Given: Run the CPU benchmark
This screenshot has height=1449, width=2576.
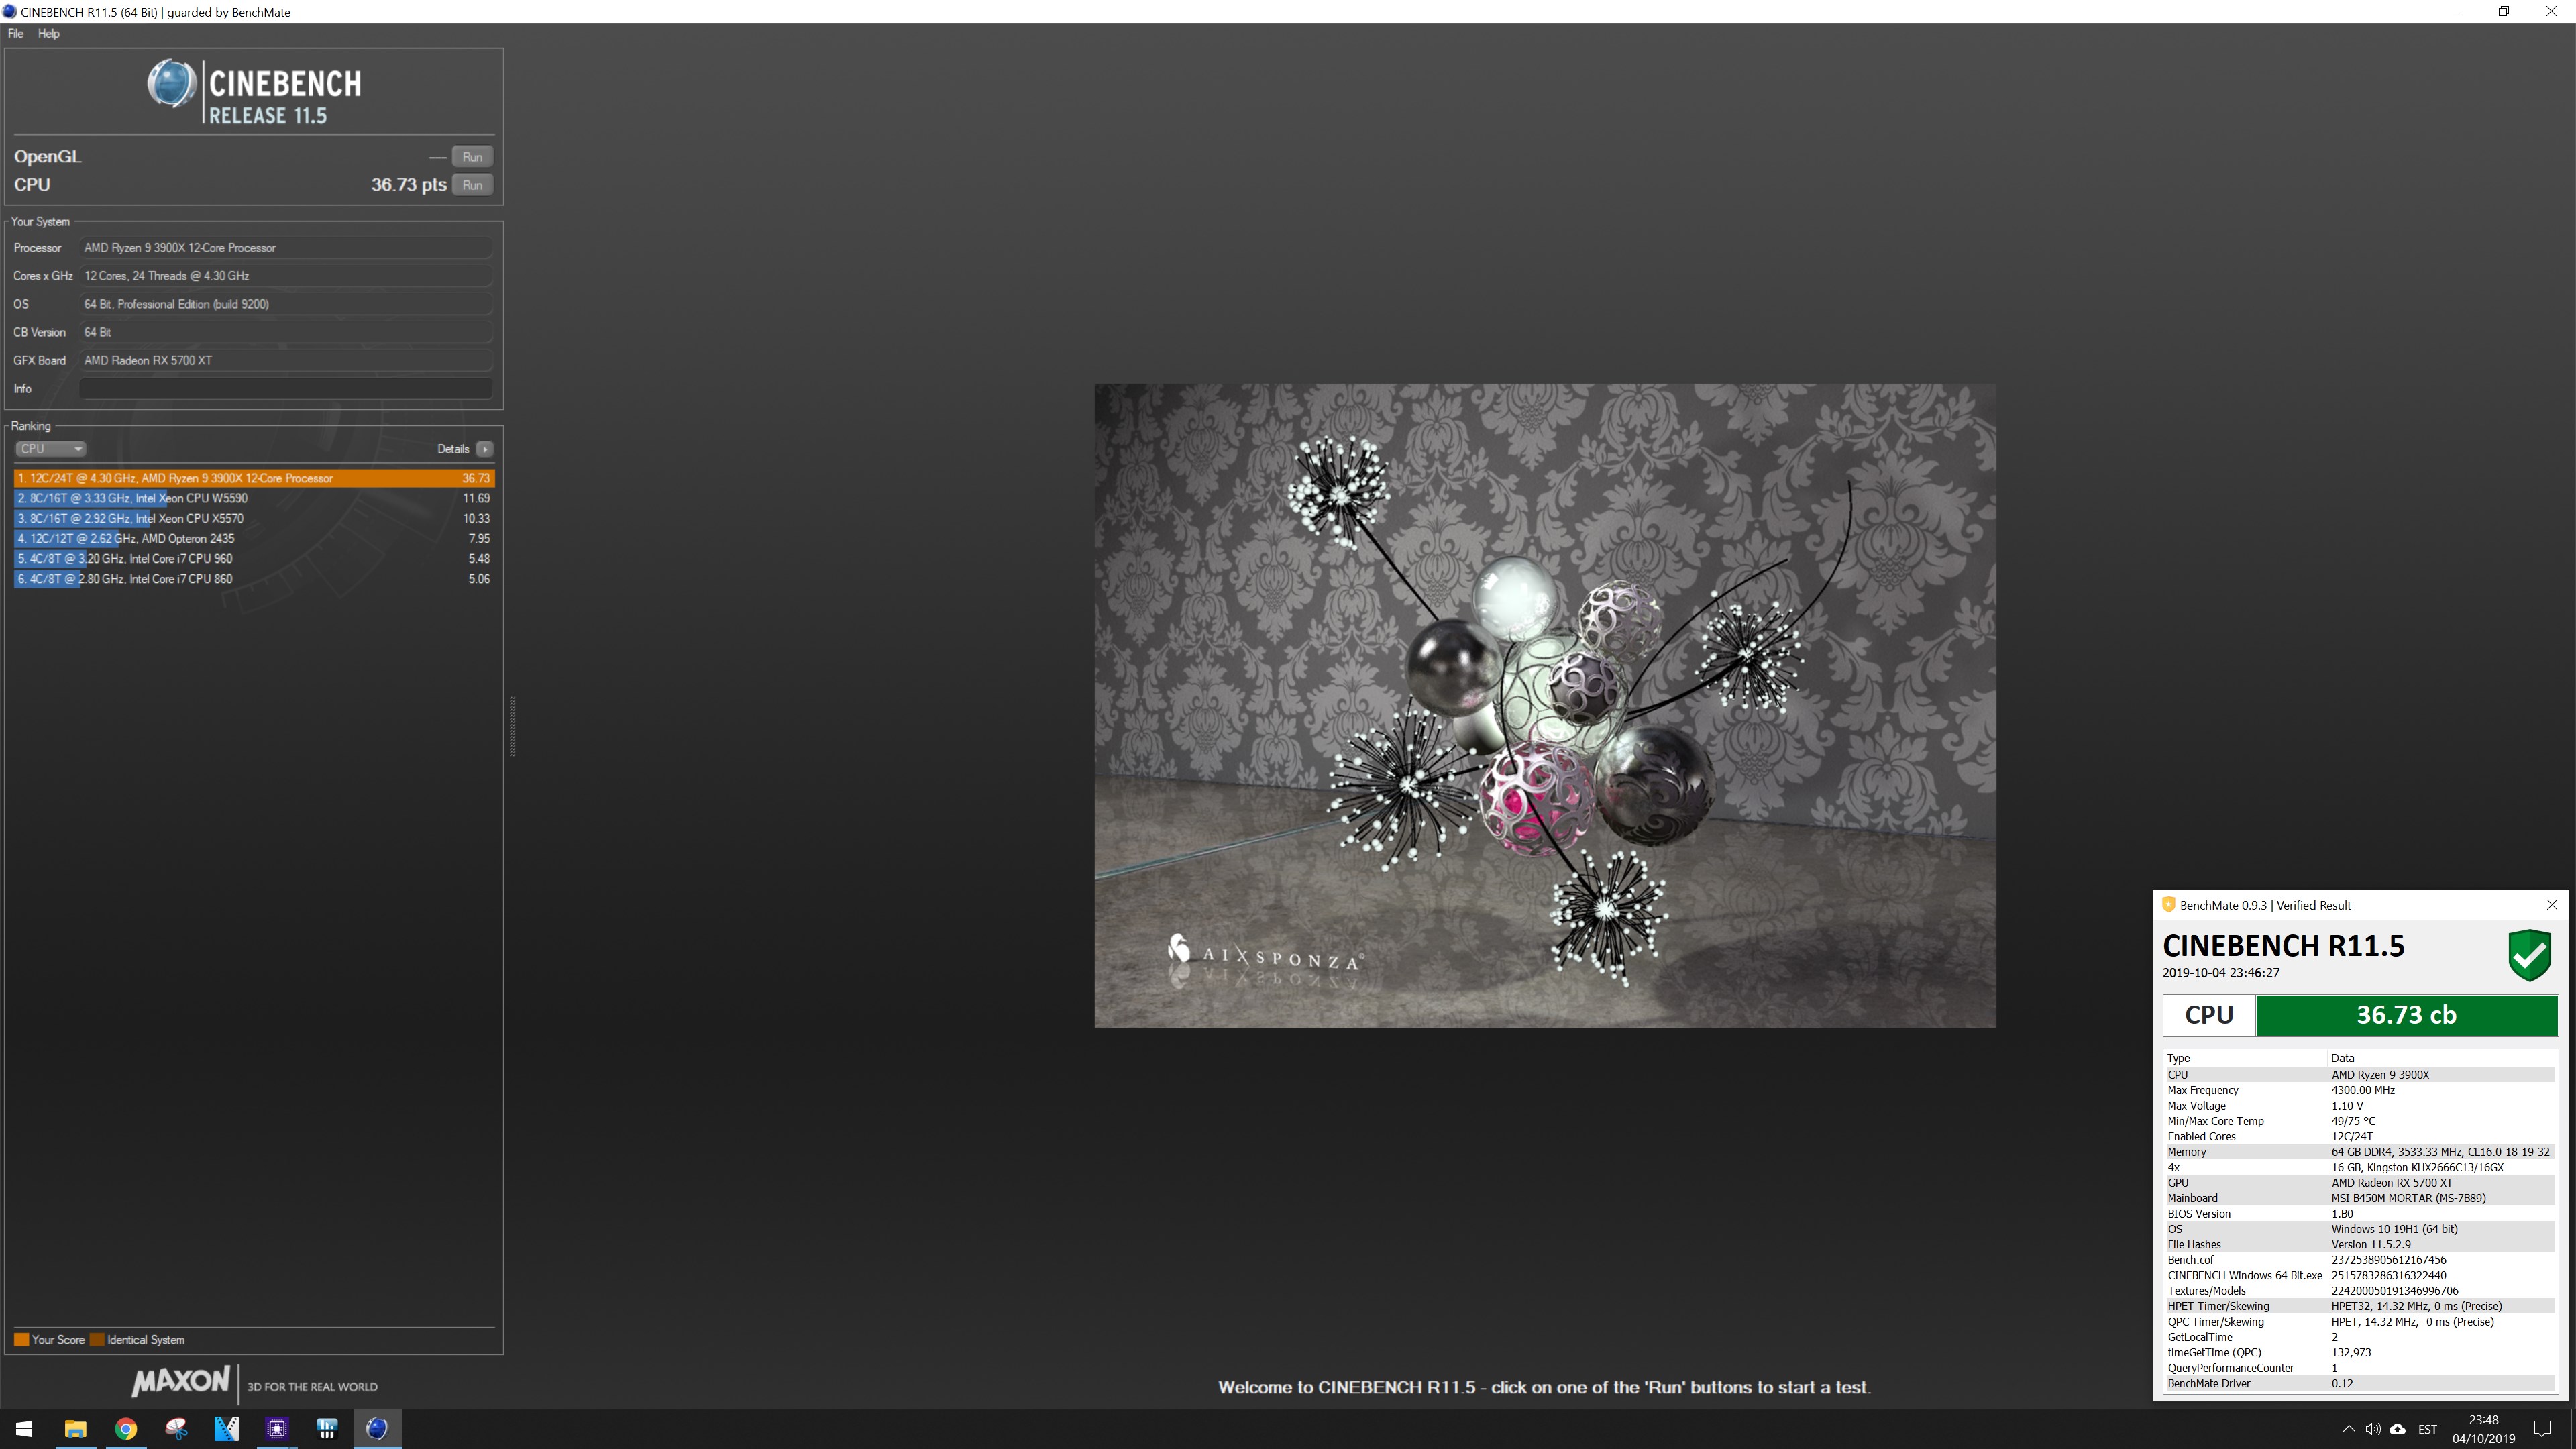Looking at the screenshot, I should pos(472,185).
